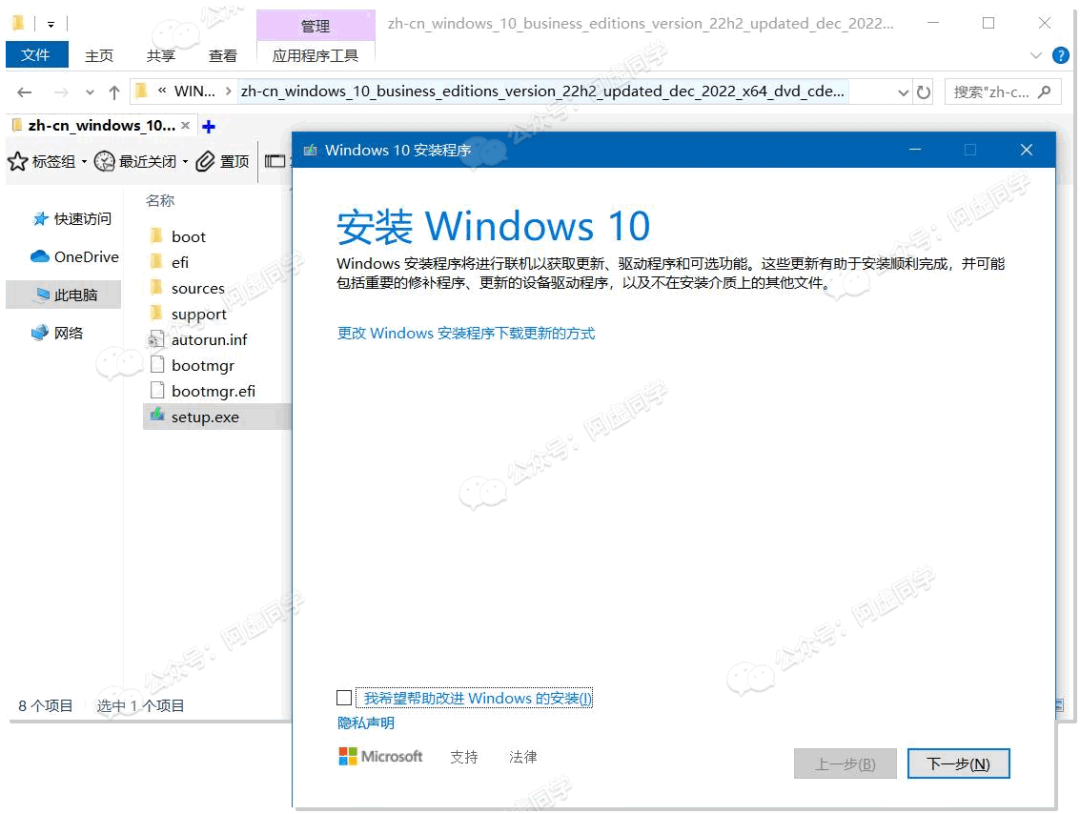Click WIN... in the address breadcrumb

[x=194, y=91]
